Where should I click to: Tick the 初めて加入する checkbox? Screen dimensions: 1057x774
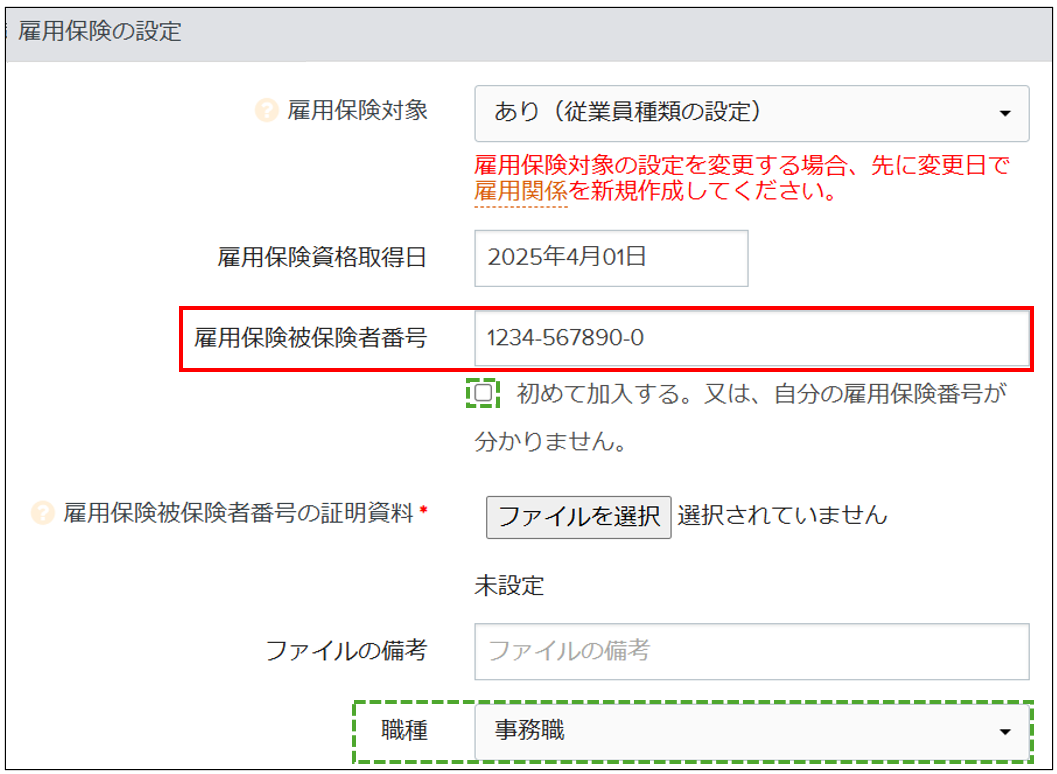[x=484, y=394]
